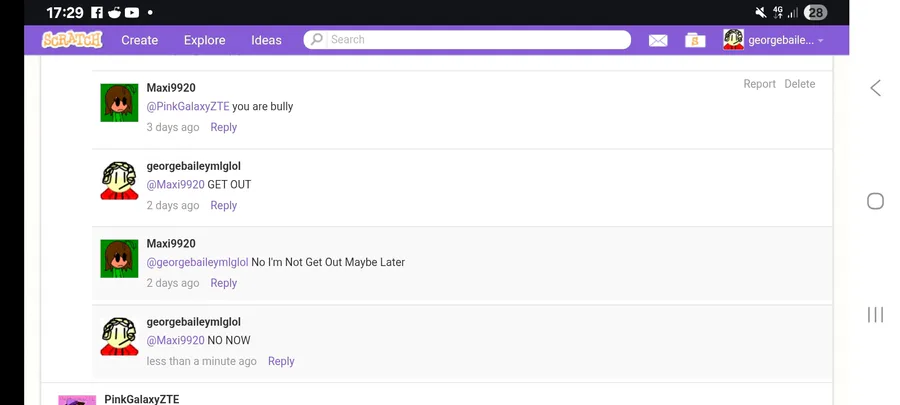This screenshot has height=405, width=900.
Task: Open Maxi9920 avatar on "Maybe Later" comment
Action: point(119,258)
